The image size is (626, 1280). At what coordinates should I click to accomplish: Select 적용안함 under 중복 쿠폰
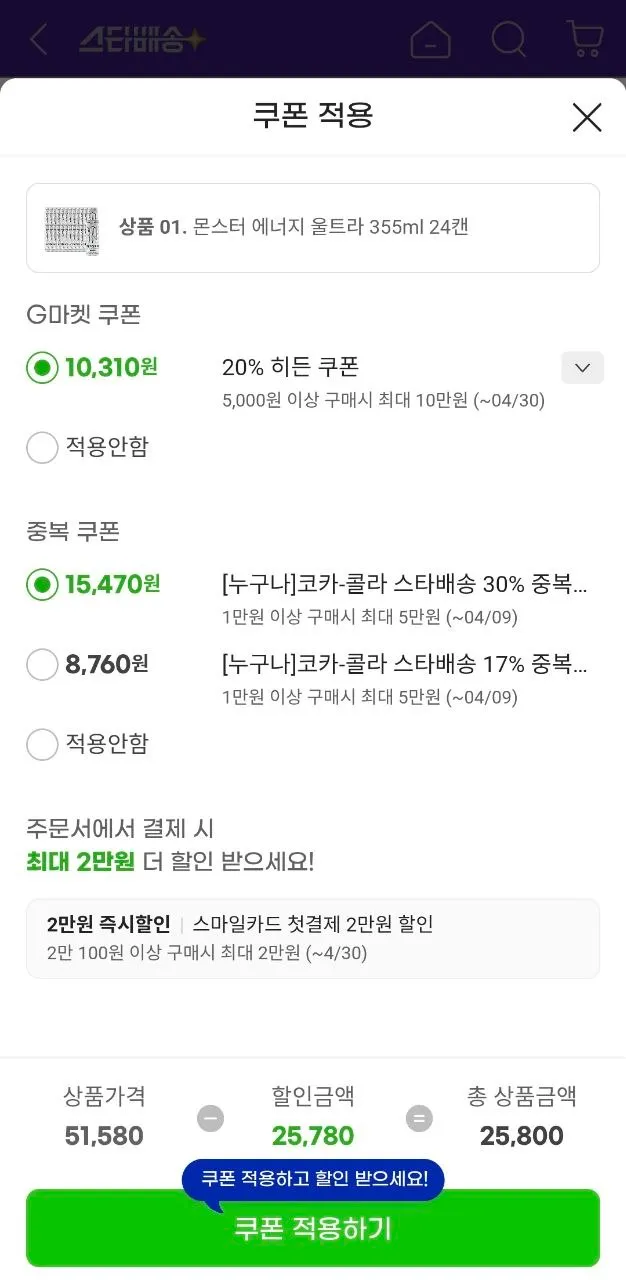(x=42, y=744)
